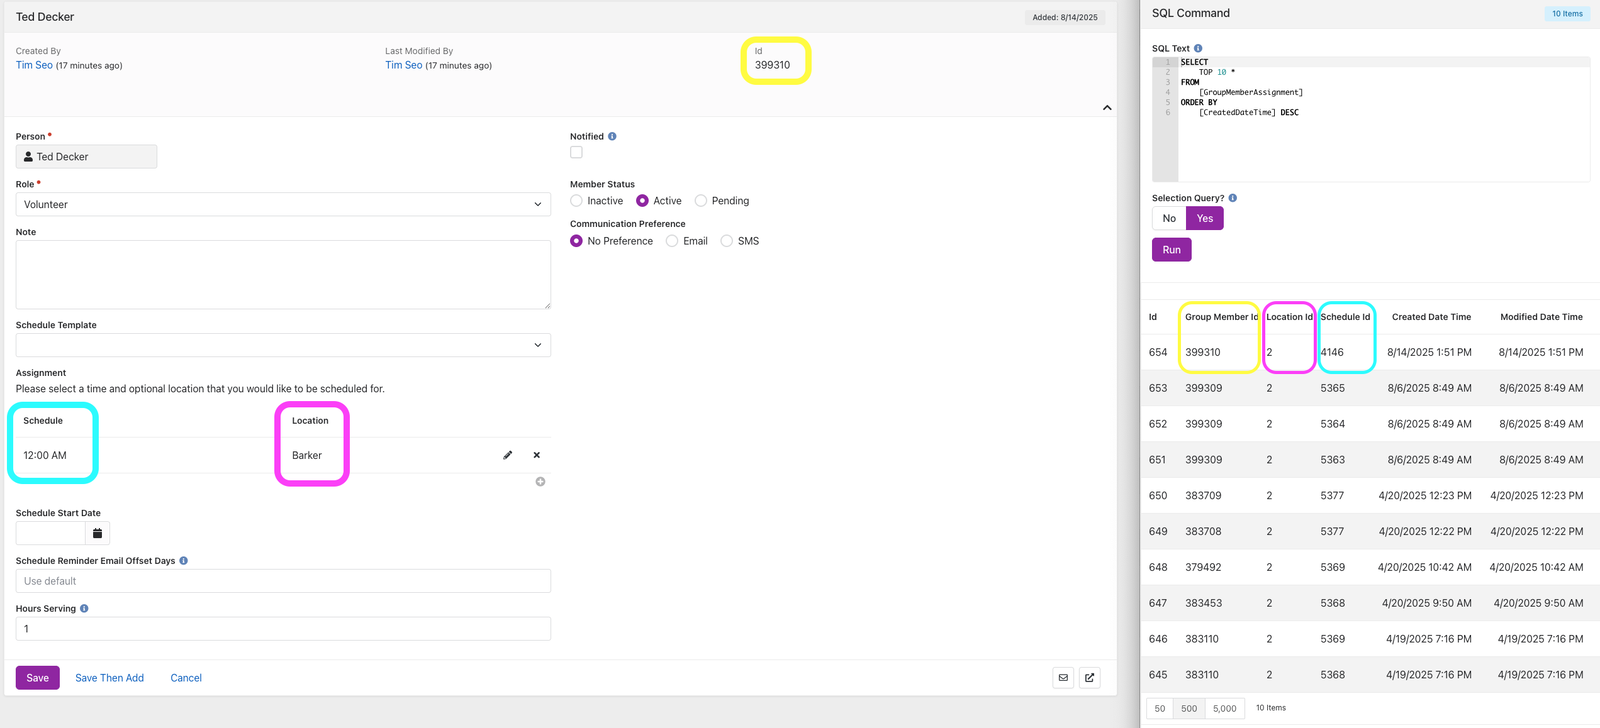Screen dimensions: 1600x728
Task: Select result row with Id 645
Action: pos(1370,675)
